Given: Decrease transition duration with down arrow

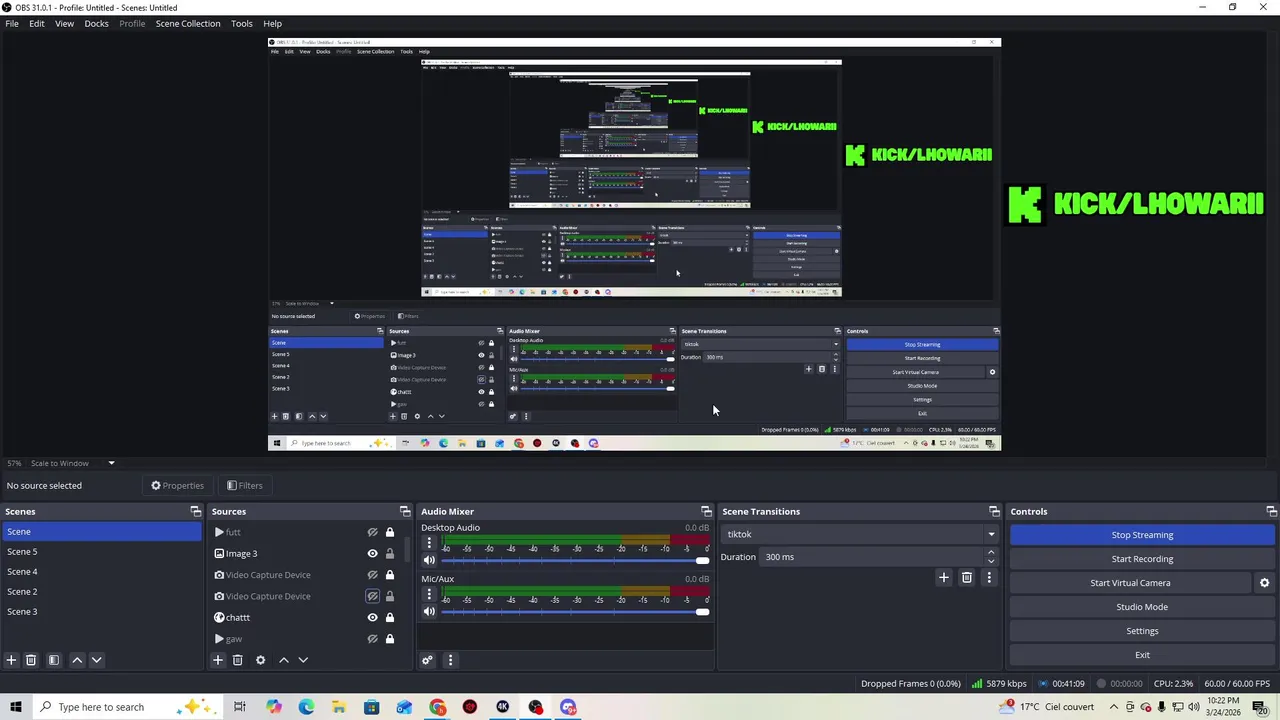Looking at the screenshot, I should (991, 561).
